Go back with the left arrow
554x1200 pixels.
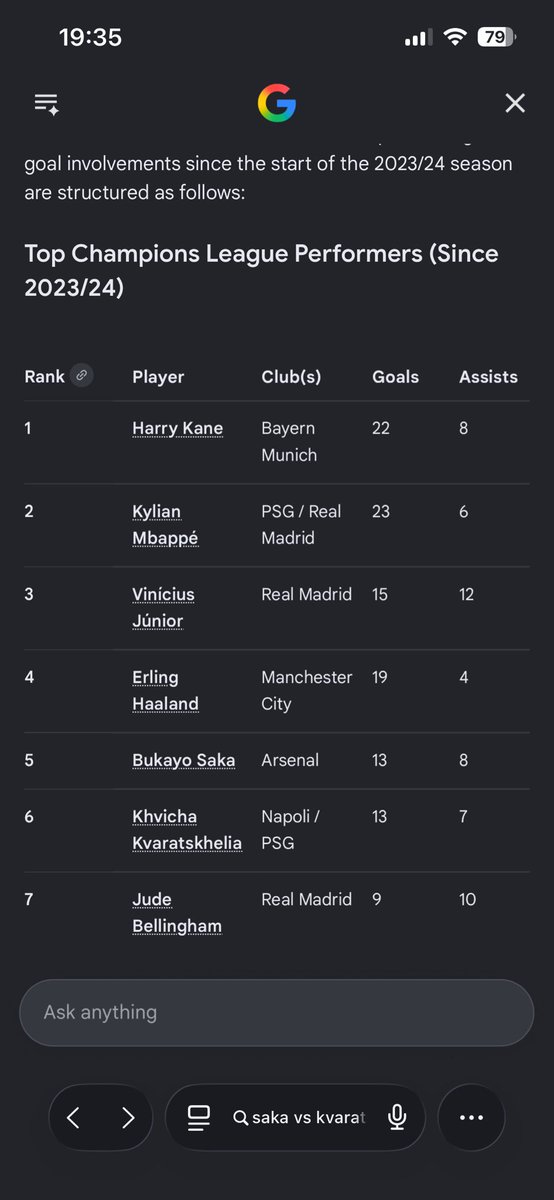(73, 1118)
